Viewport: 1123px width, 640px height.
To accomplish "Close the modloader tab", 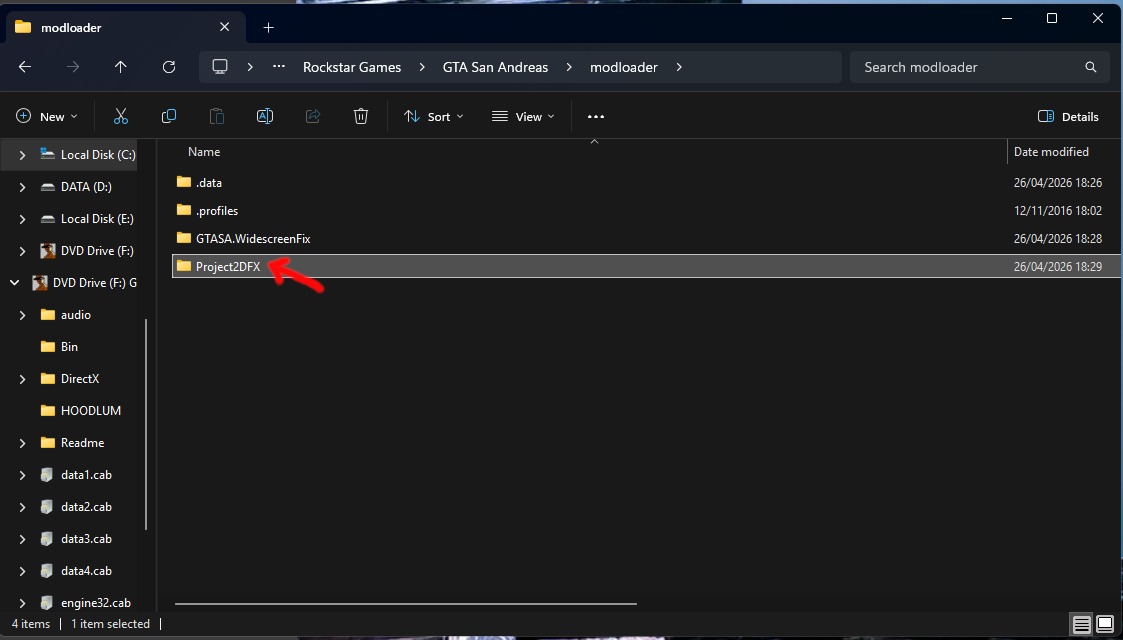I will point(224,26).
